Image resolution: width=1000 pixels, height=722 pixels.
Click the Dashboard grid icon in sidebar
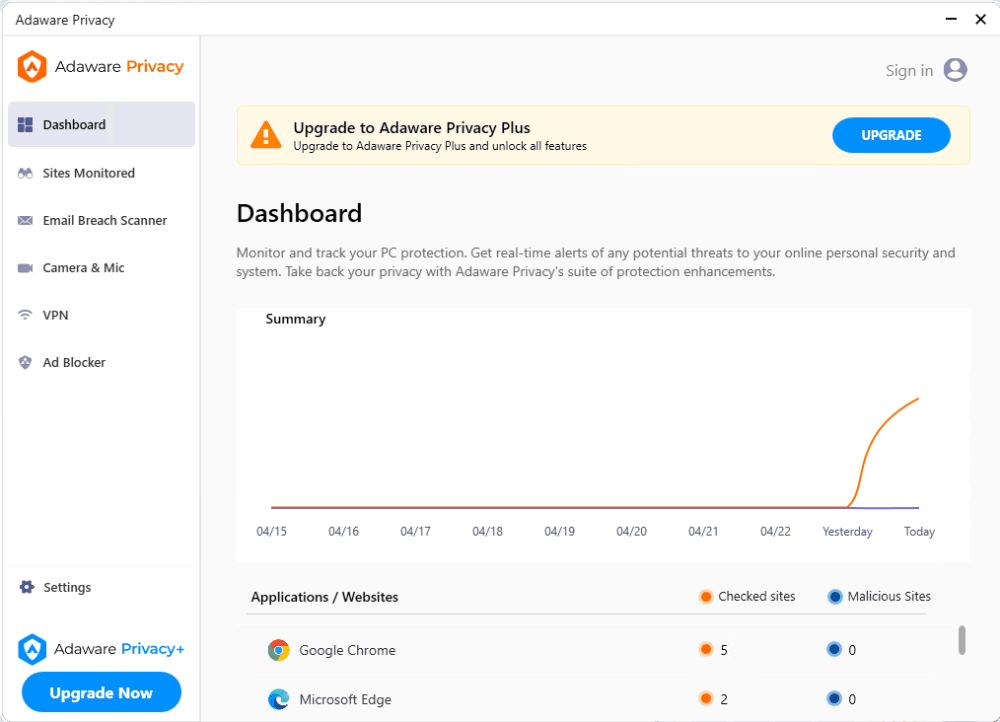click(x=26, y=125)
